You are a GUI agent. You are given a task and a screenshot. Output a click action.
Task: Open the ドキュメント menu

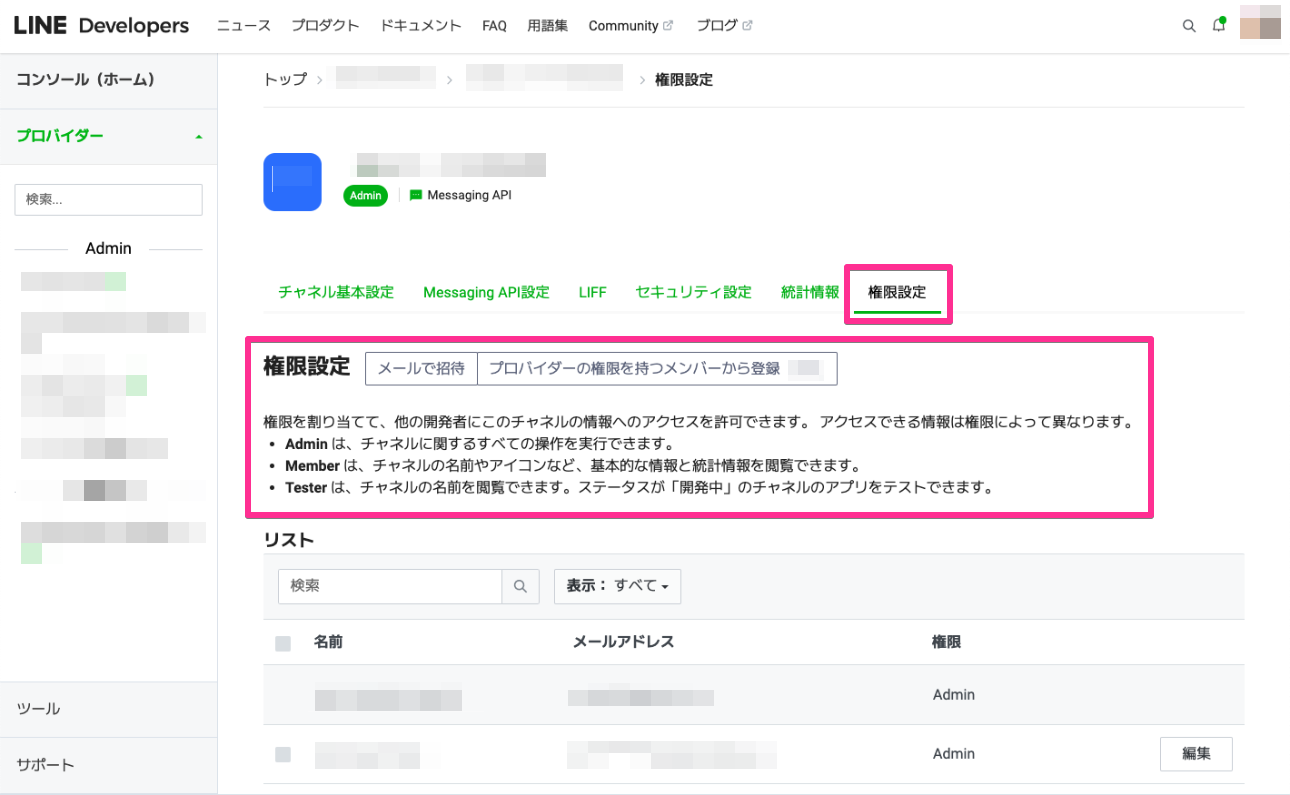point(421,26)
